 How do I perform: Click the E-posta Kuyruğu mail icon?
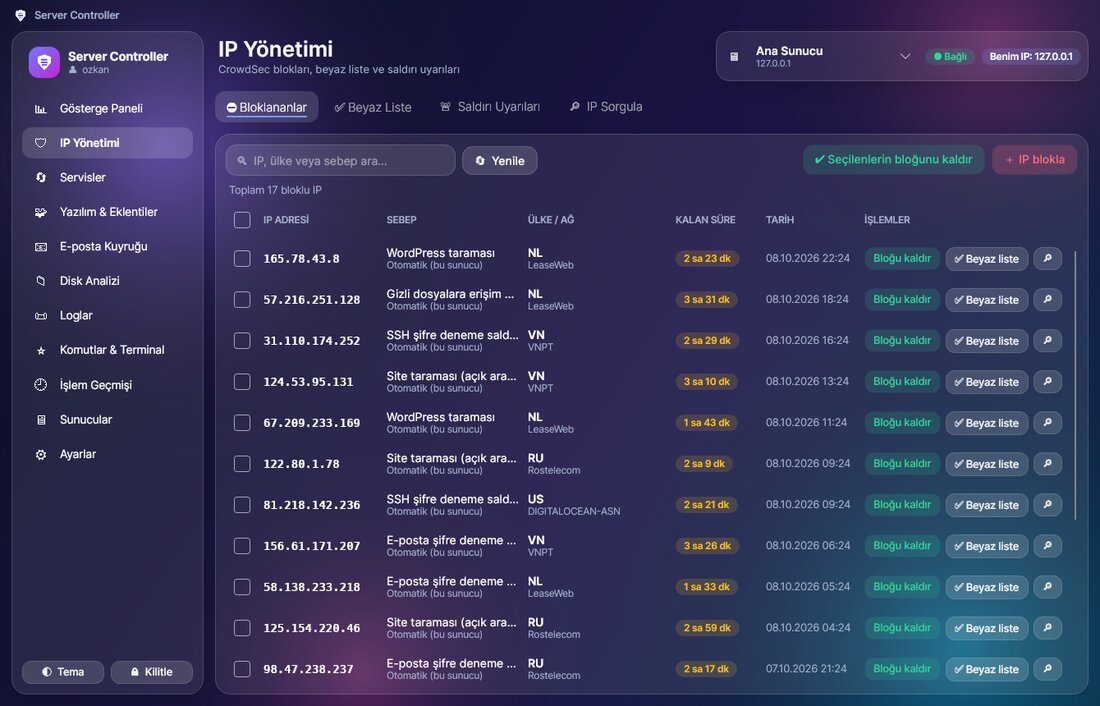(x=41, y=246)
